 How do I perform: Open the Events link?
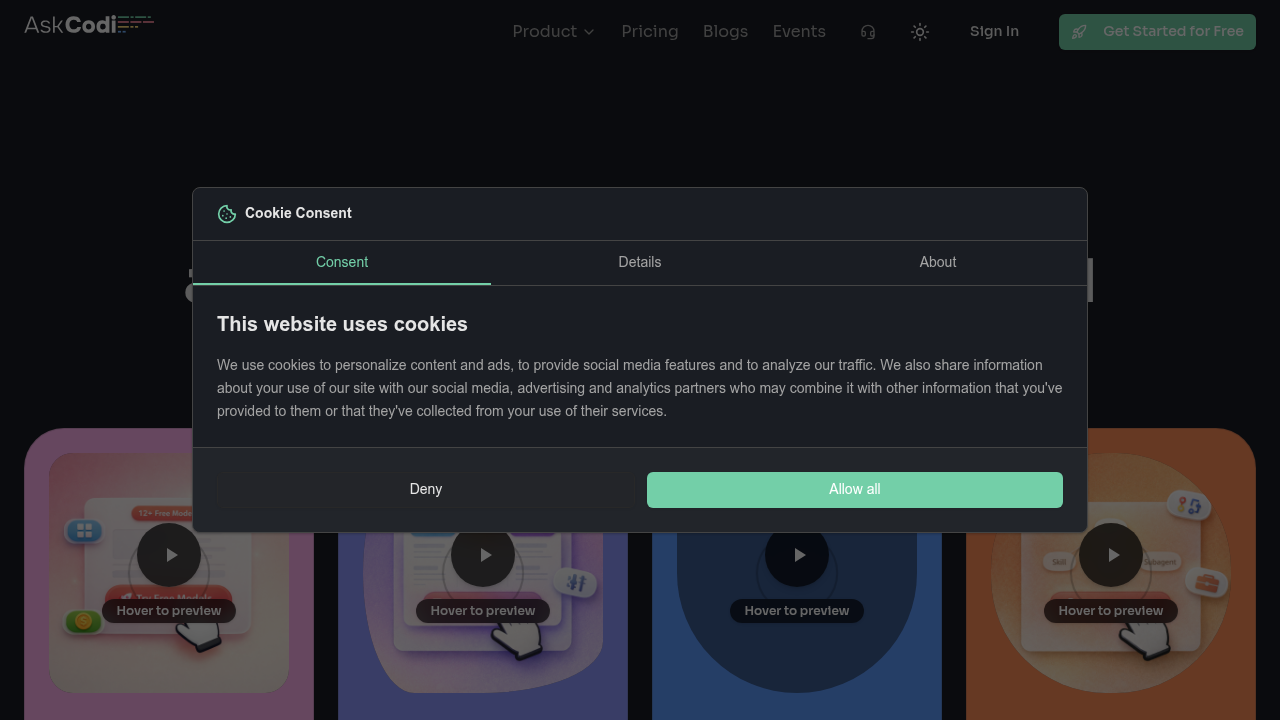click(x=799, y=32)
